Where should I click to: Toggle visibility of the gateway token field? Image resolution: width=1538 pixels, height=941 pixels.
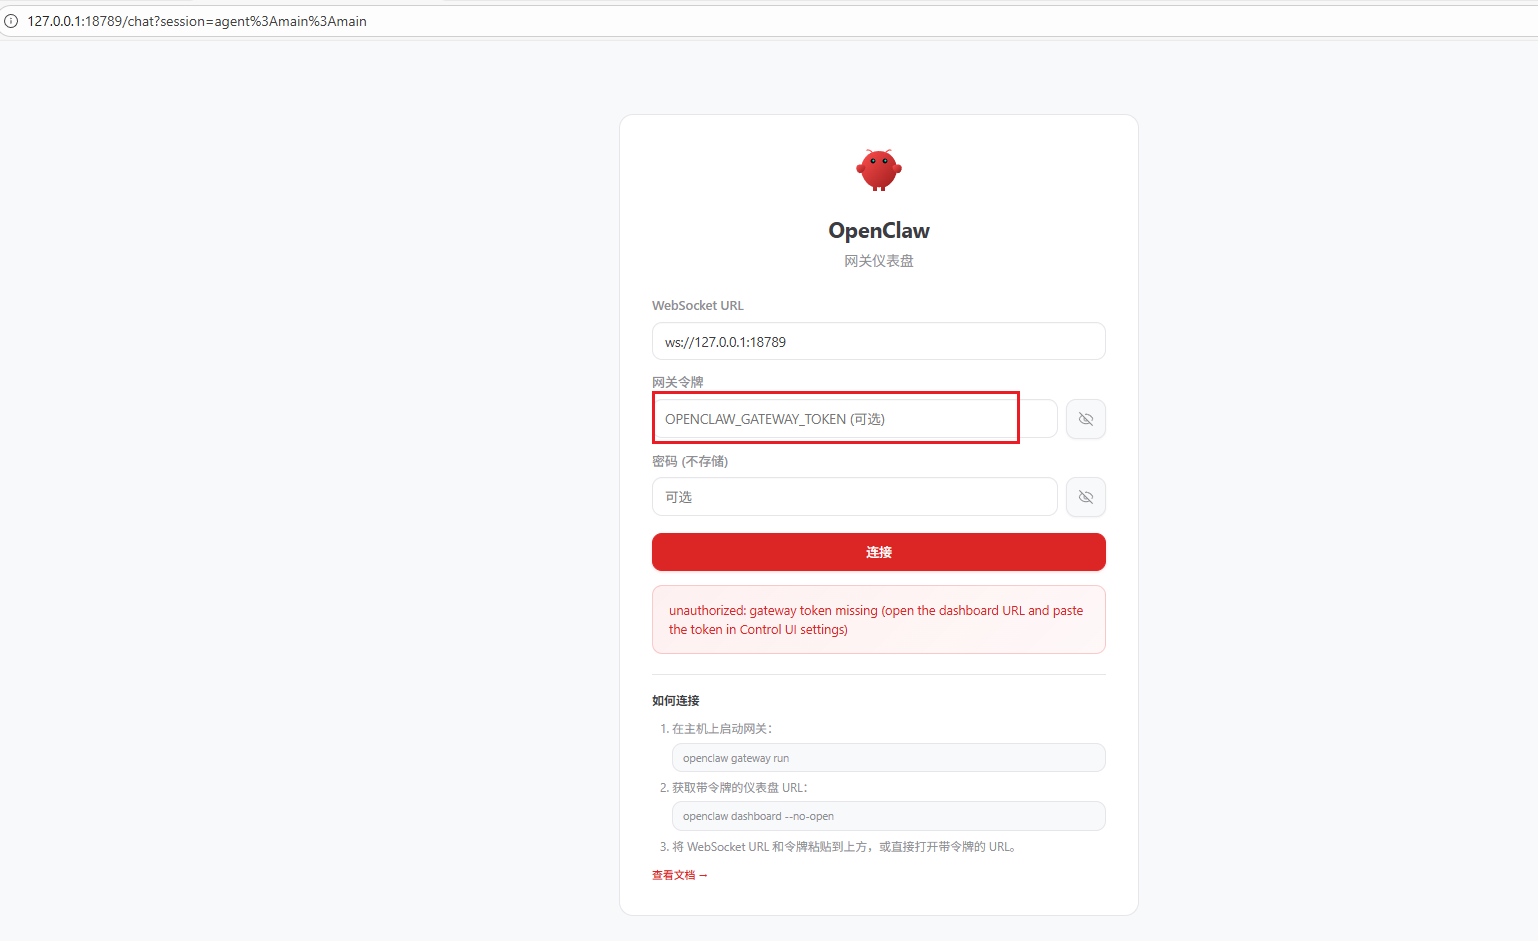point(1086,419)
